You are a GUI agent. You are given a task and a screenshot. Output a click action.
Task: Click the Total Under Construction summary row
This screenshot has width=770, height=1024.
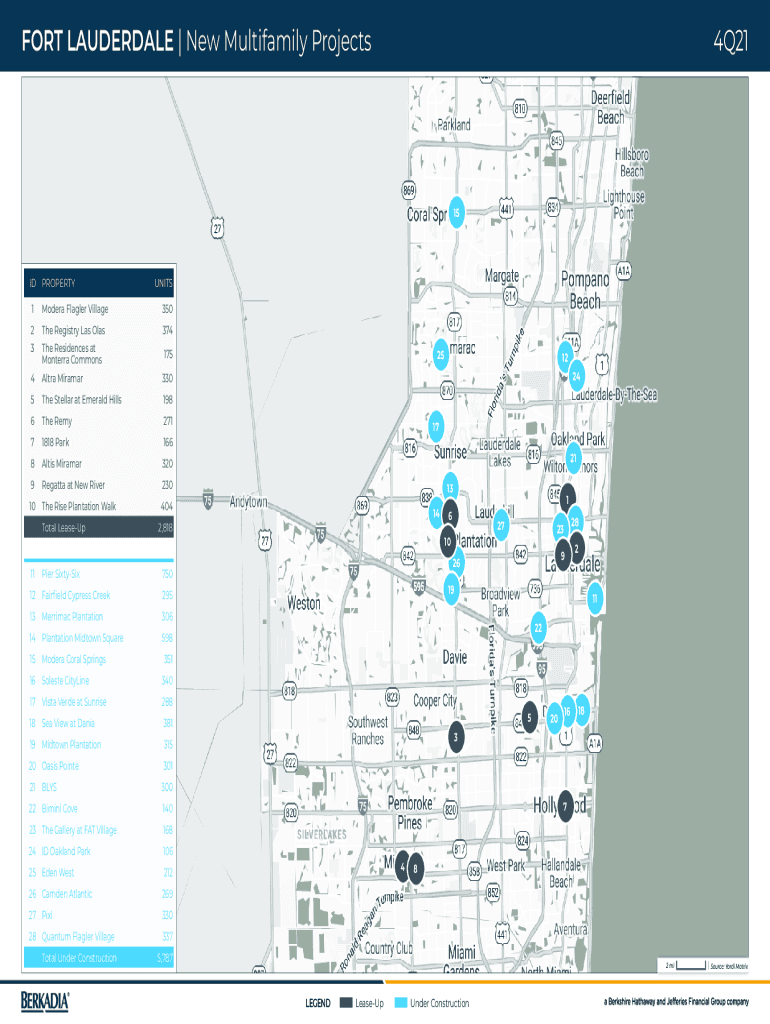[x=99, y=958]
